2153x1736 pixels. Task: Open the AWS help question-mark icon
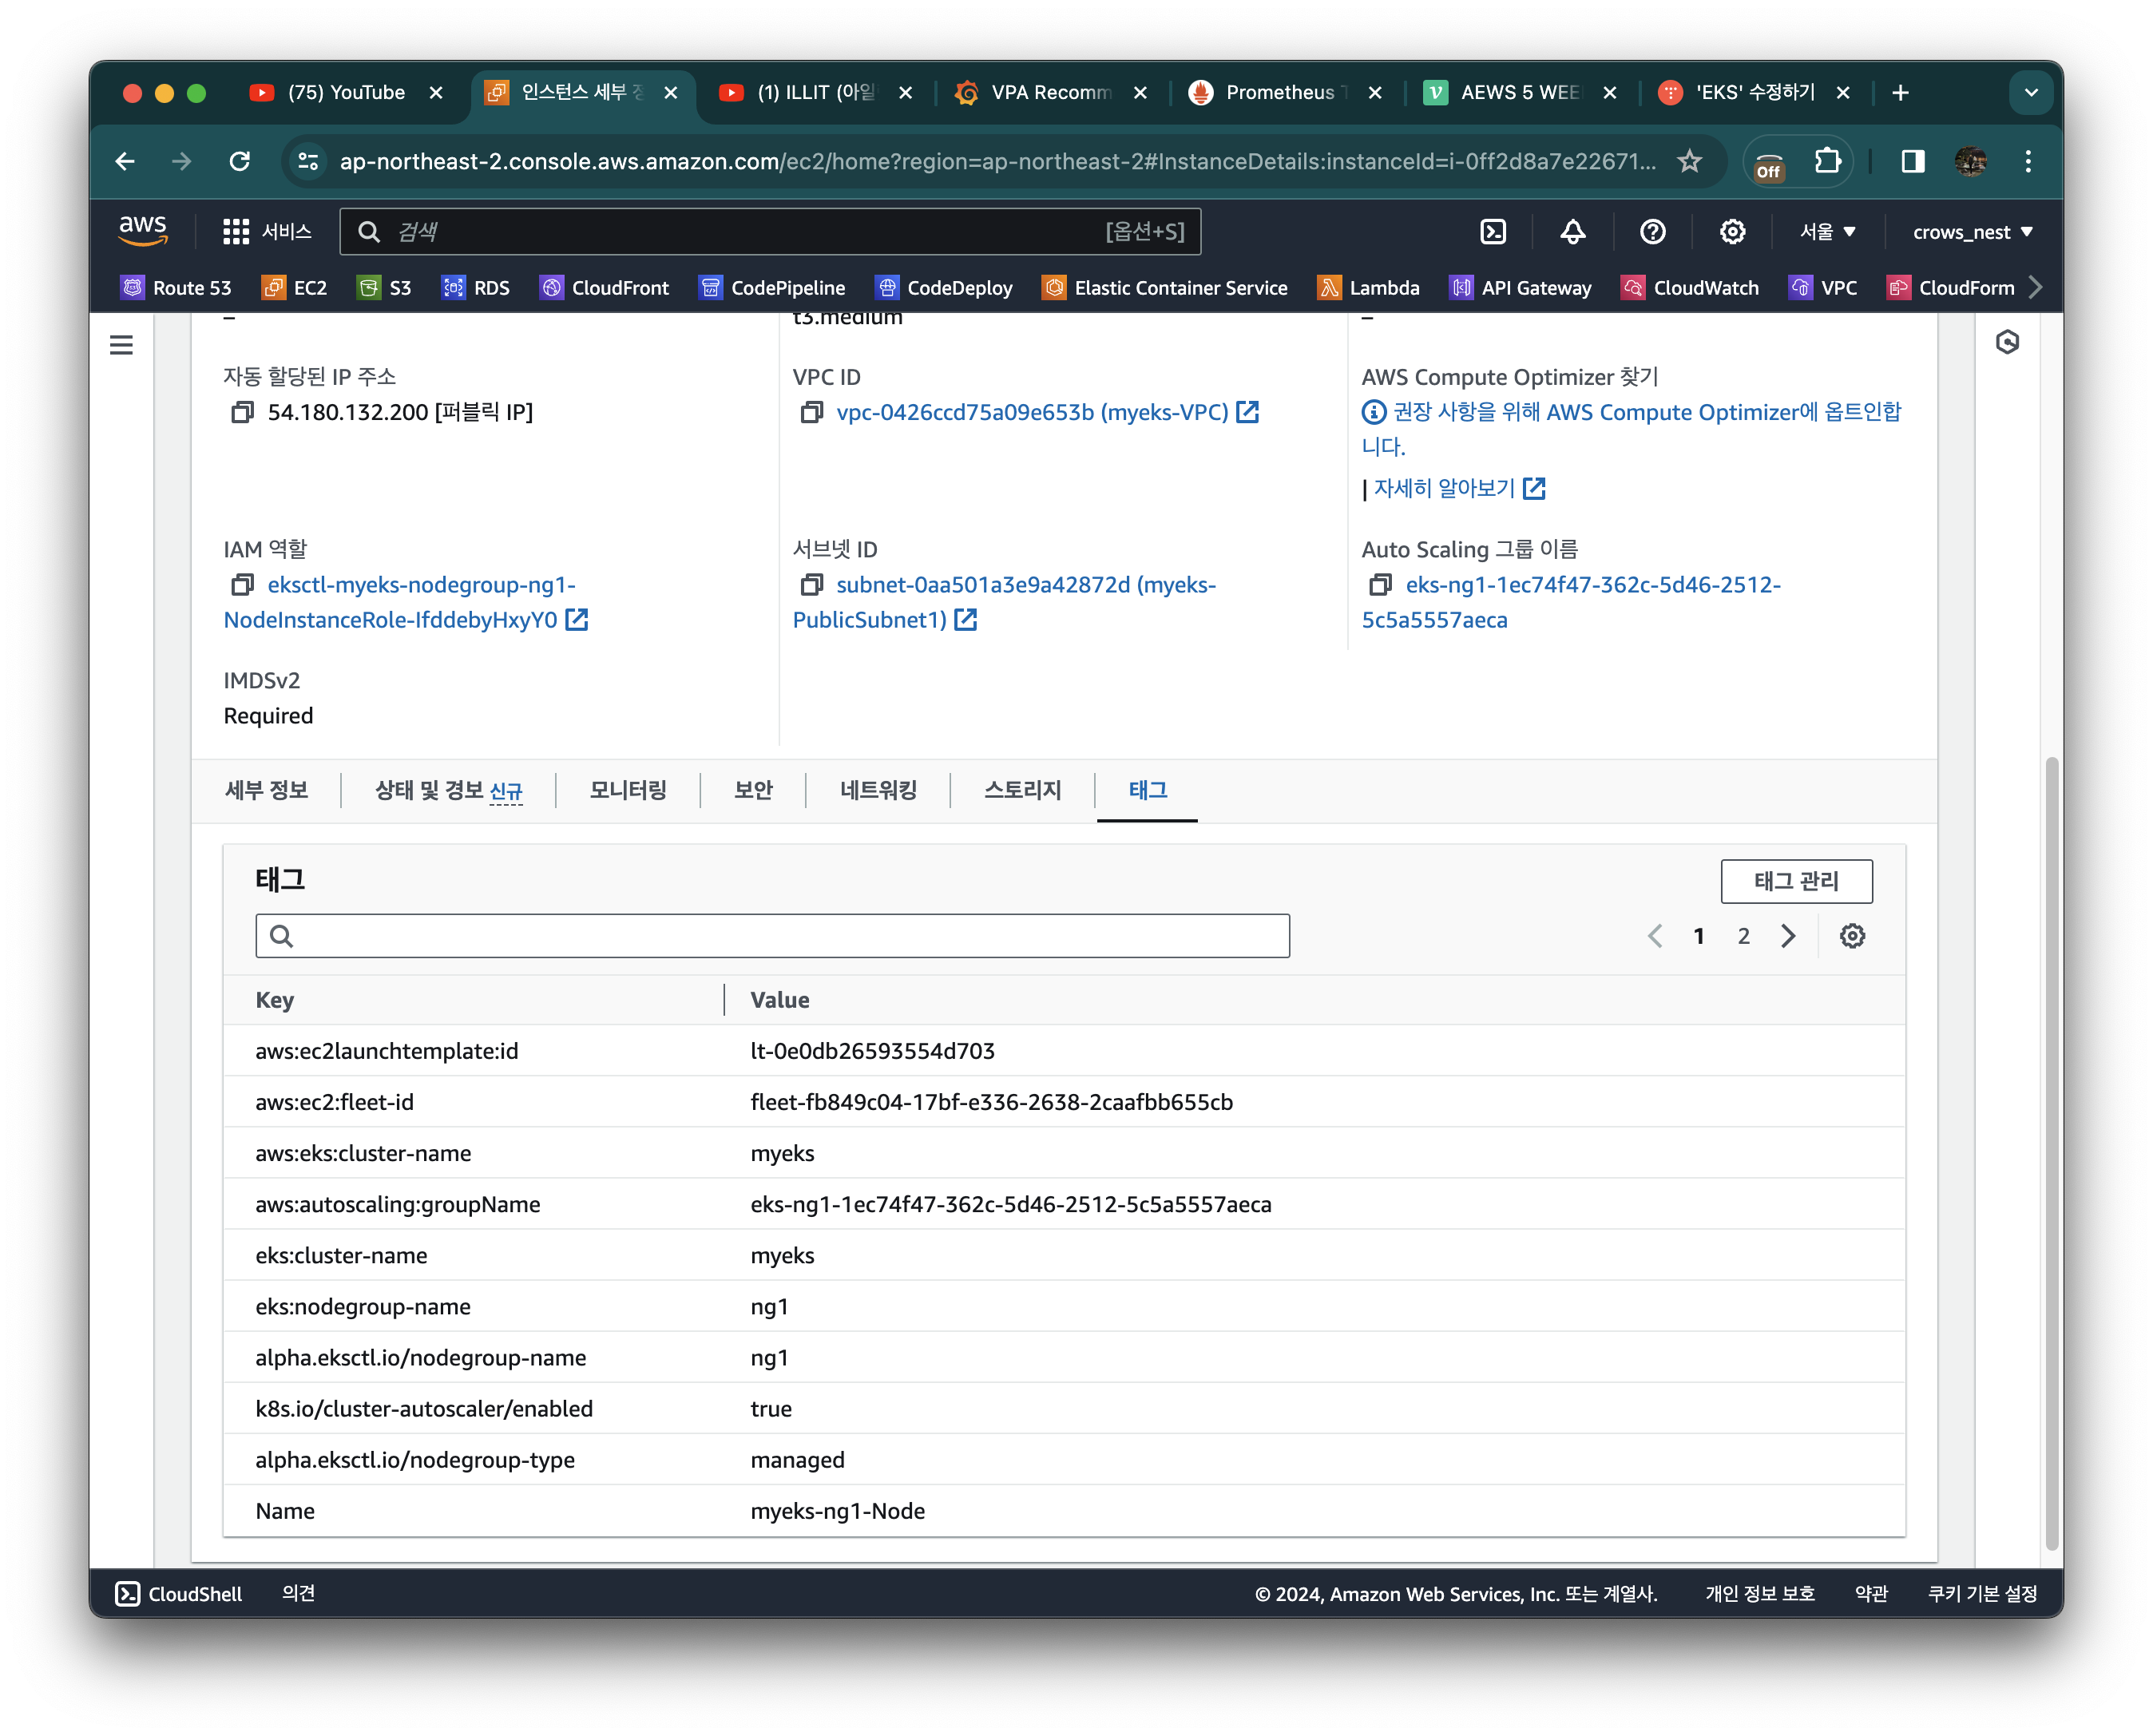tap(1652, 232)
